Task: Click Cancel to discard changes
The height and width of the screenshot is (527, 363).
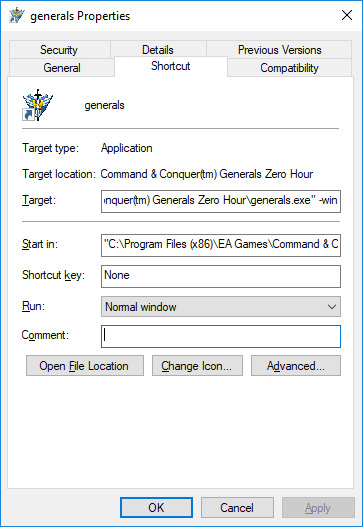Action: 237,508
